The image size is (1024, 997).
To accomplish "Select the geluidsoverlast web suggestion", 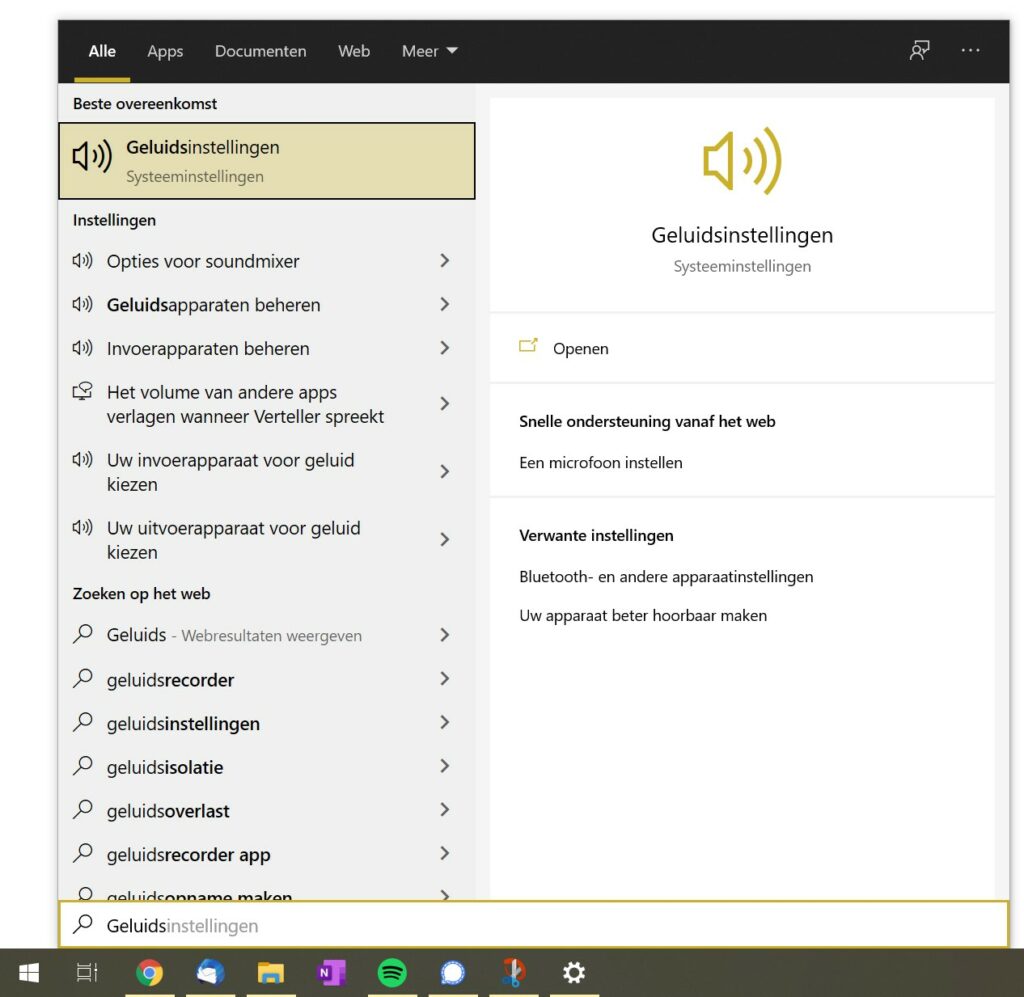I will point(267,810).
